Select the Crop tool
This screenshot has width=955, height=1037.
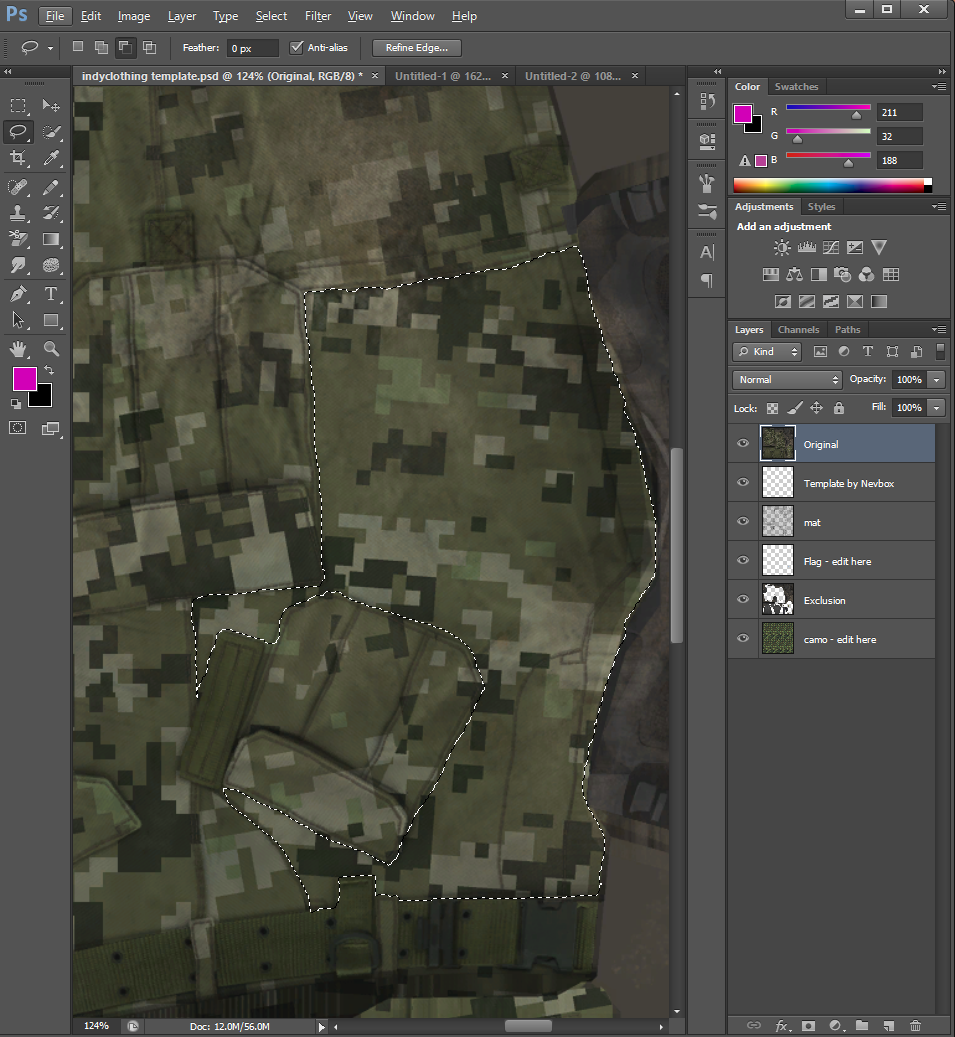(18, 158)
